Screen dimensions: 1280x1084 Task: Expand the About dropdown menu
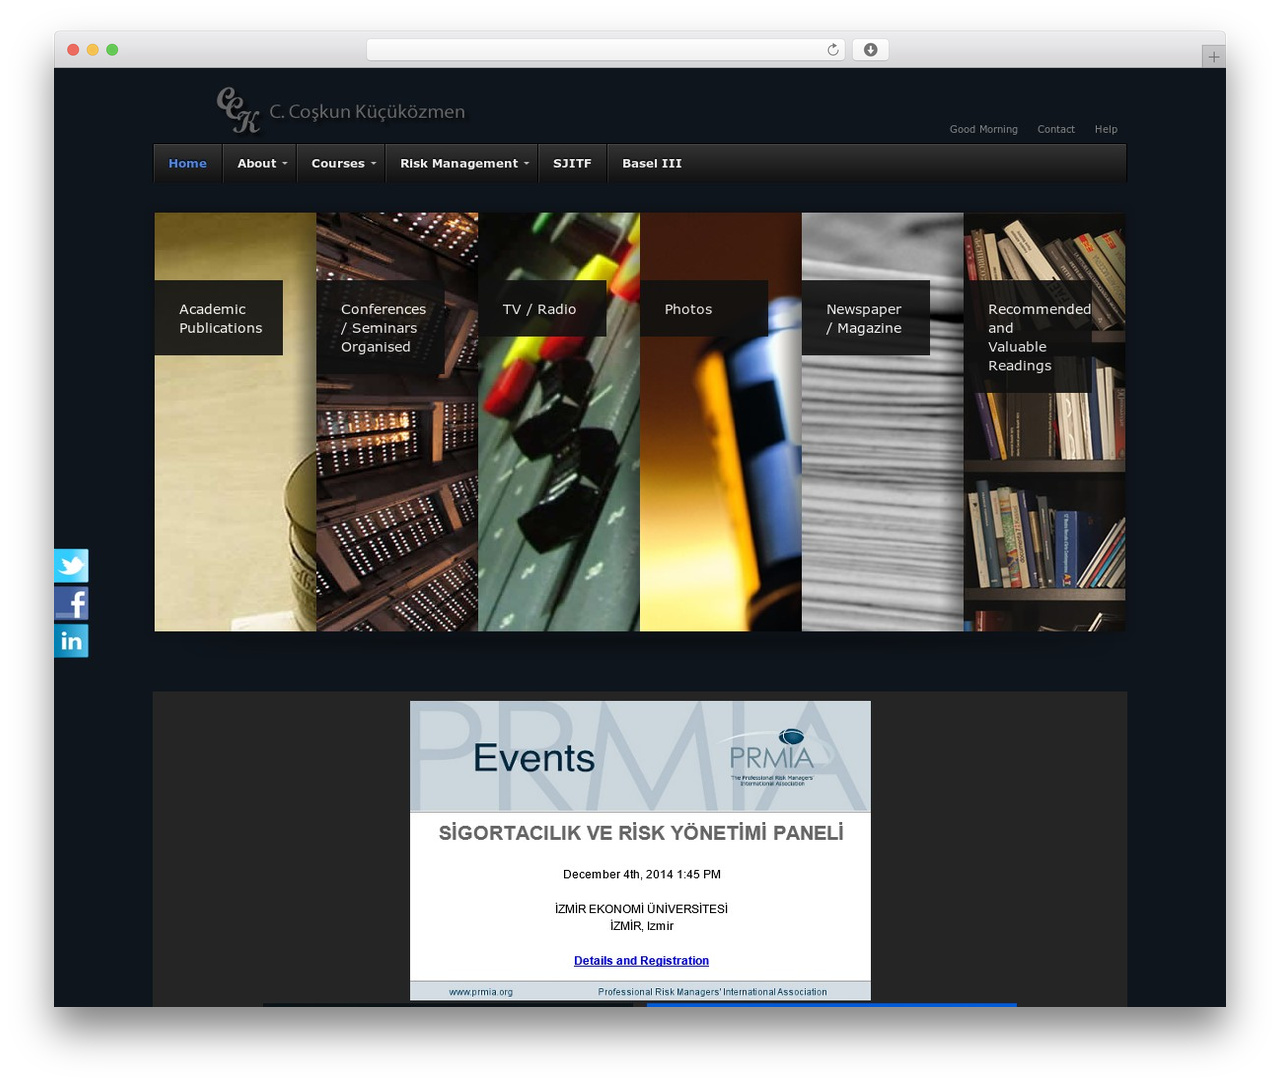[262, 164]
